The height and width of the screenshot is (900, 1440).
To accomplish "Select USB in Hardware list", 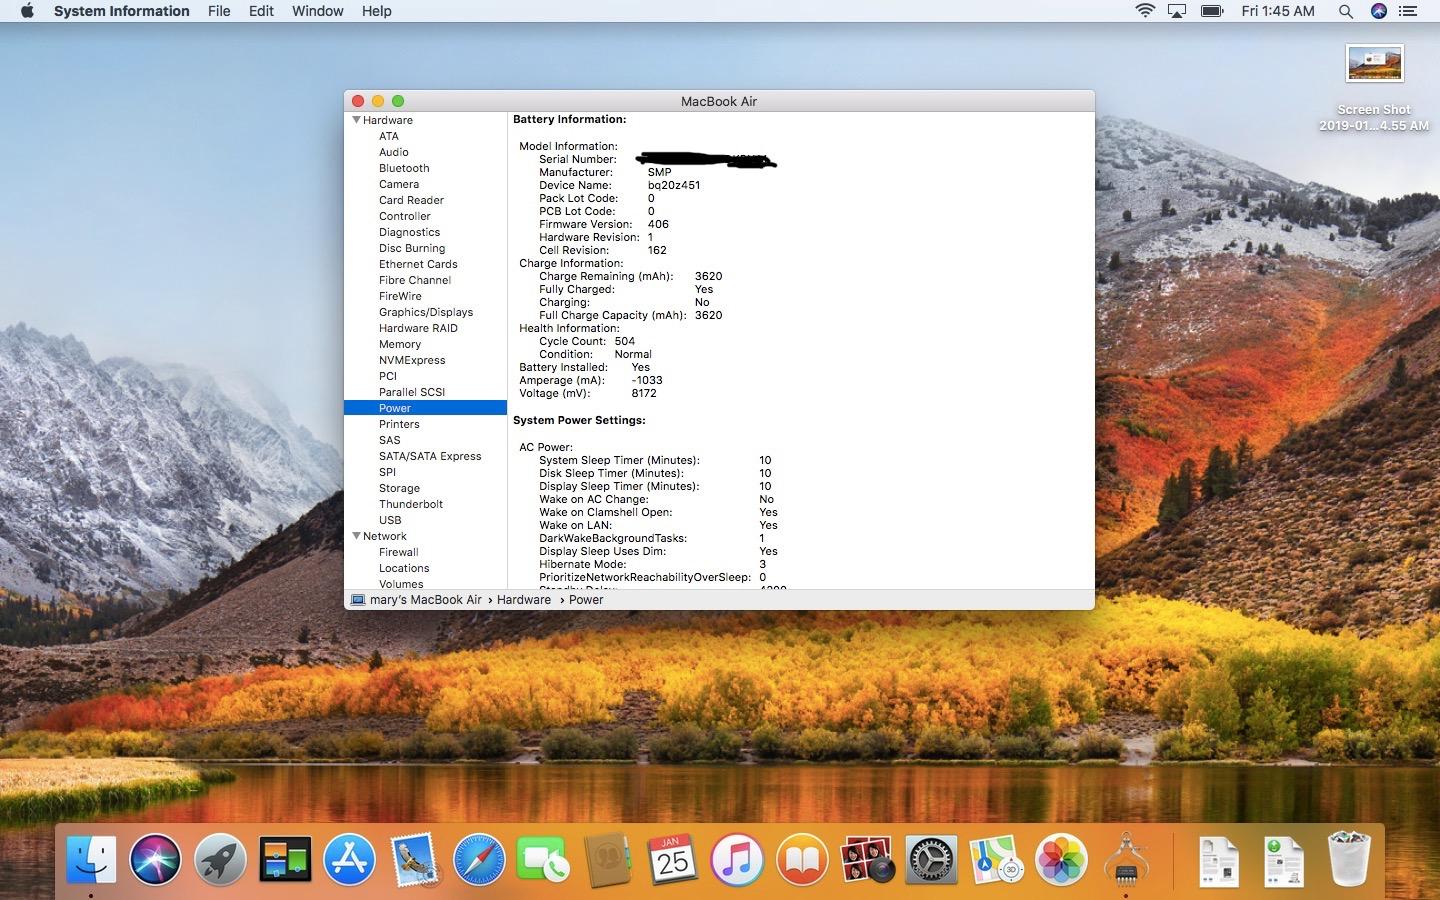I will point(390,520).
